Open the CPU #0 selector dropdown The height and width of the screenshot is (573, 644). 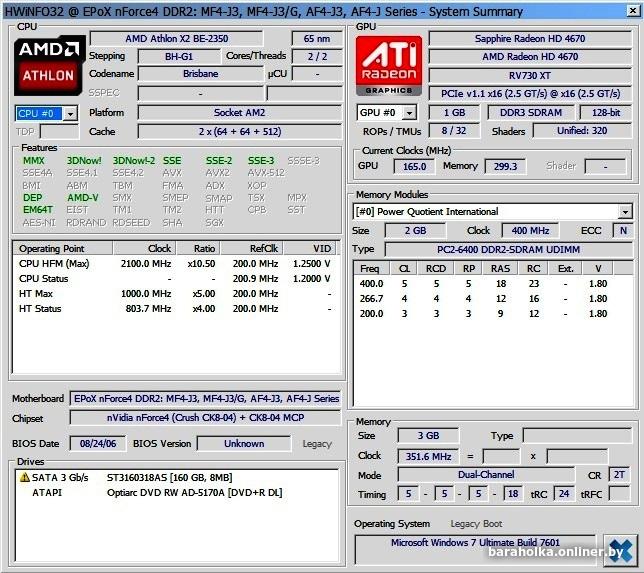[x=70, y=114]
